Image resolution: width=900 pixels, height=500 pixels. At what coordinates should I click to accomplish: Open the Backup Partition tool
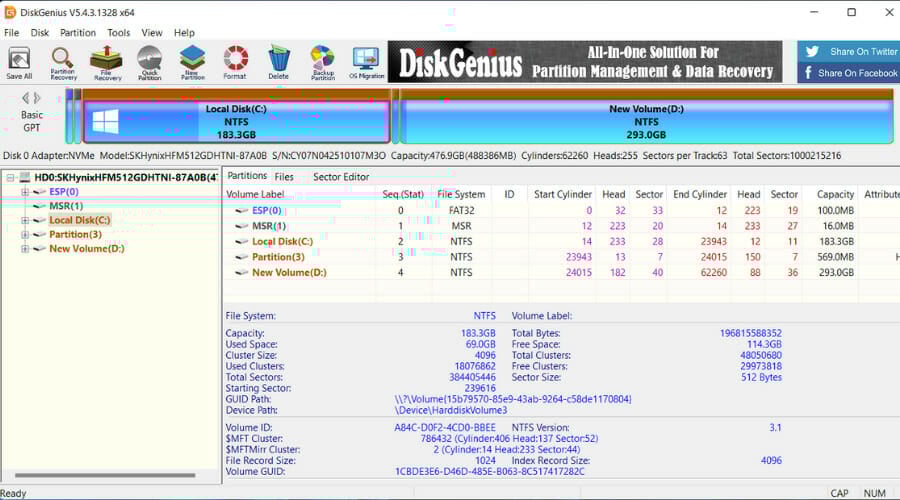(323, 63)
